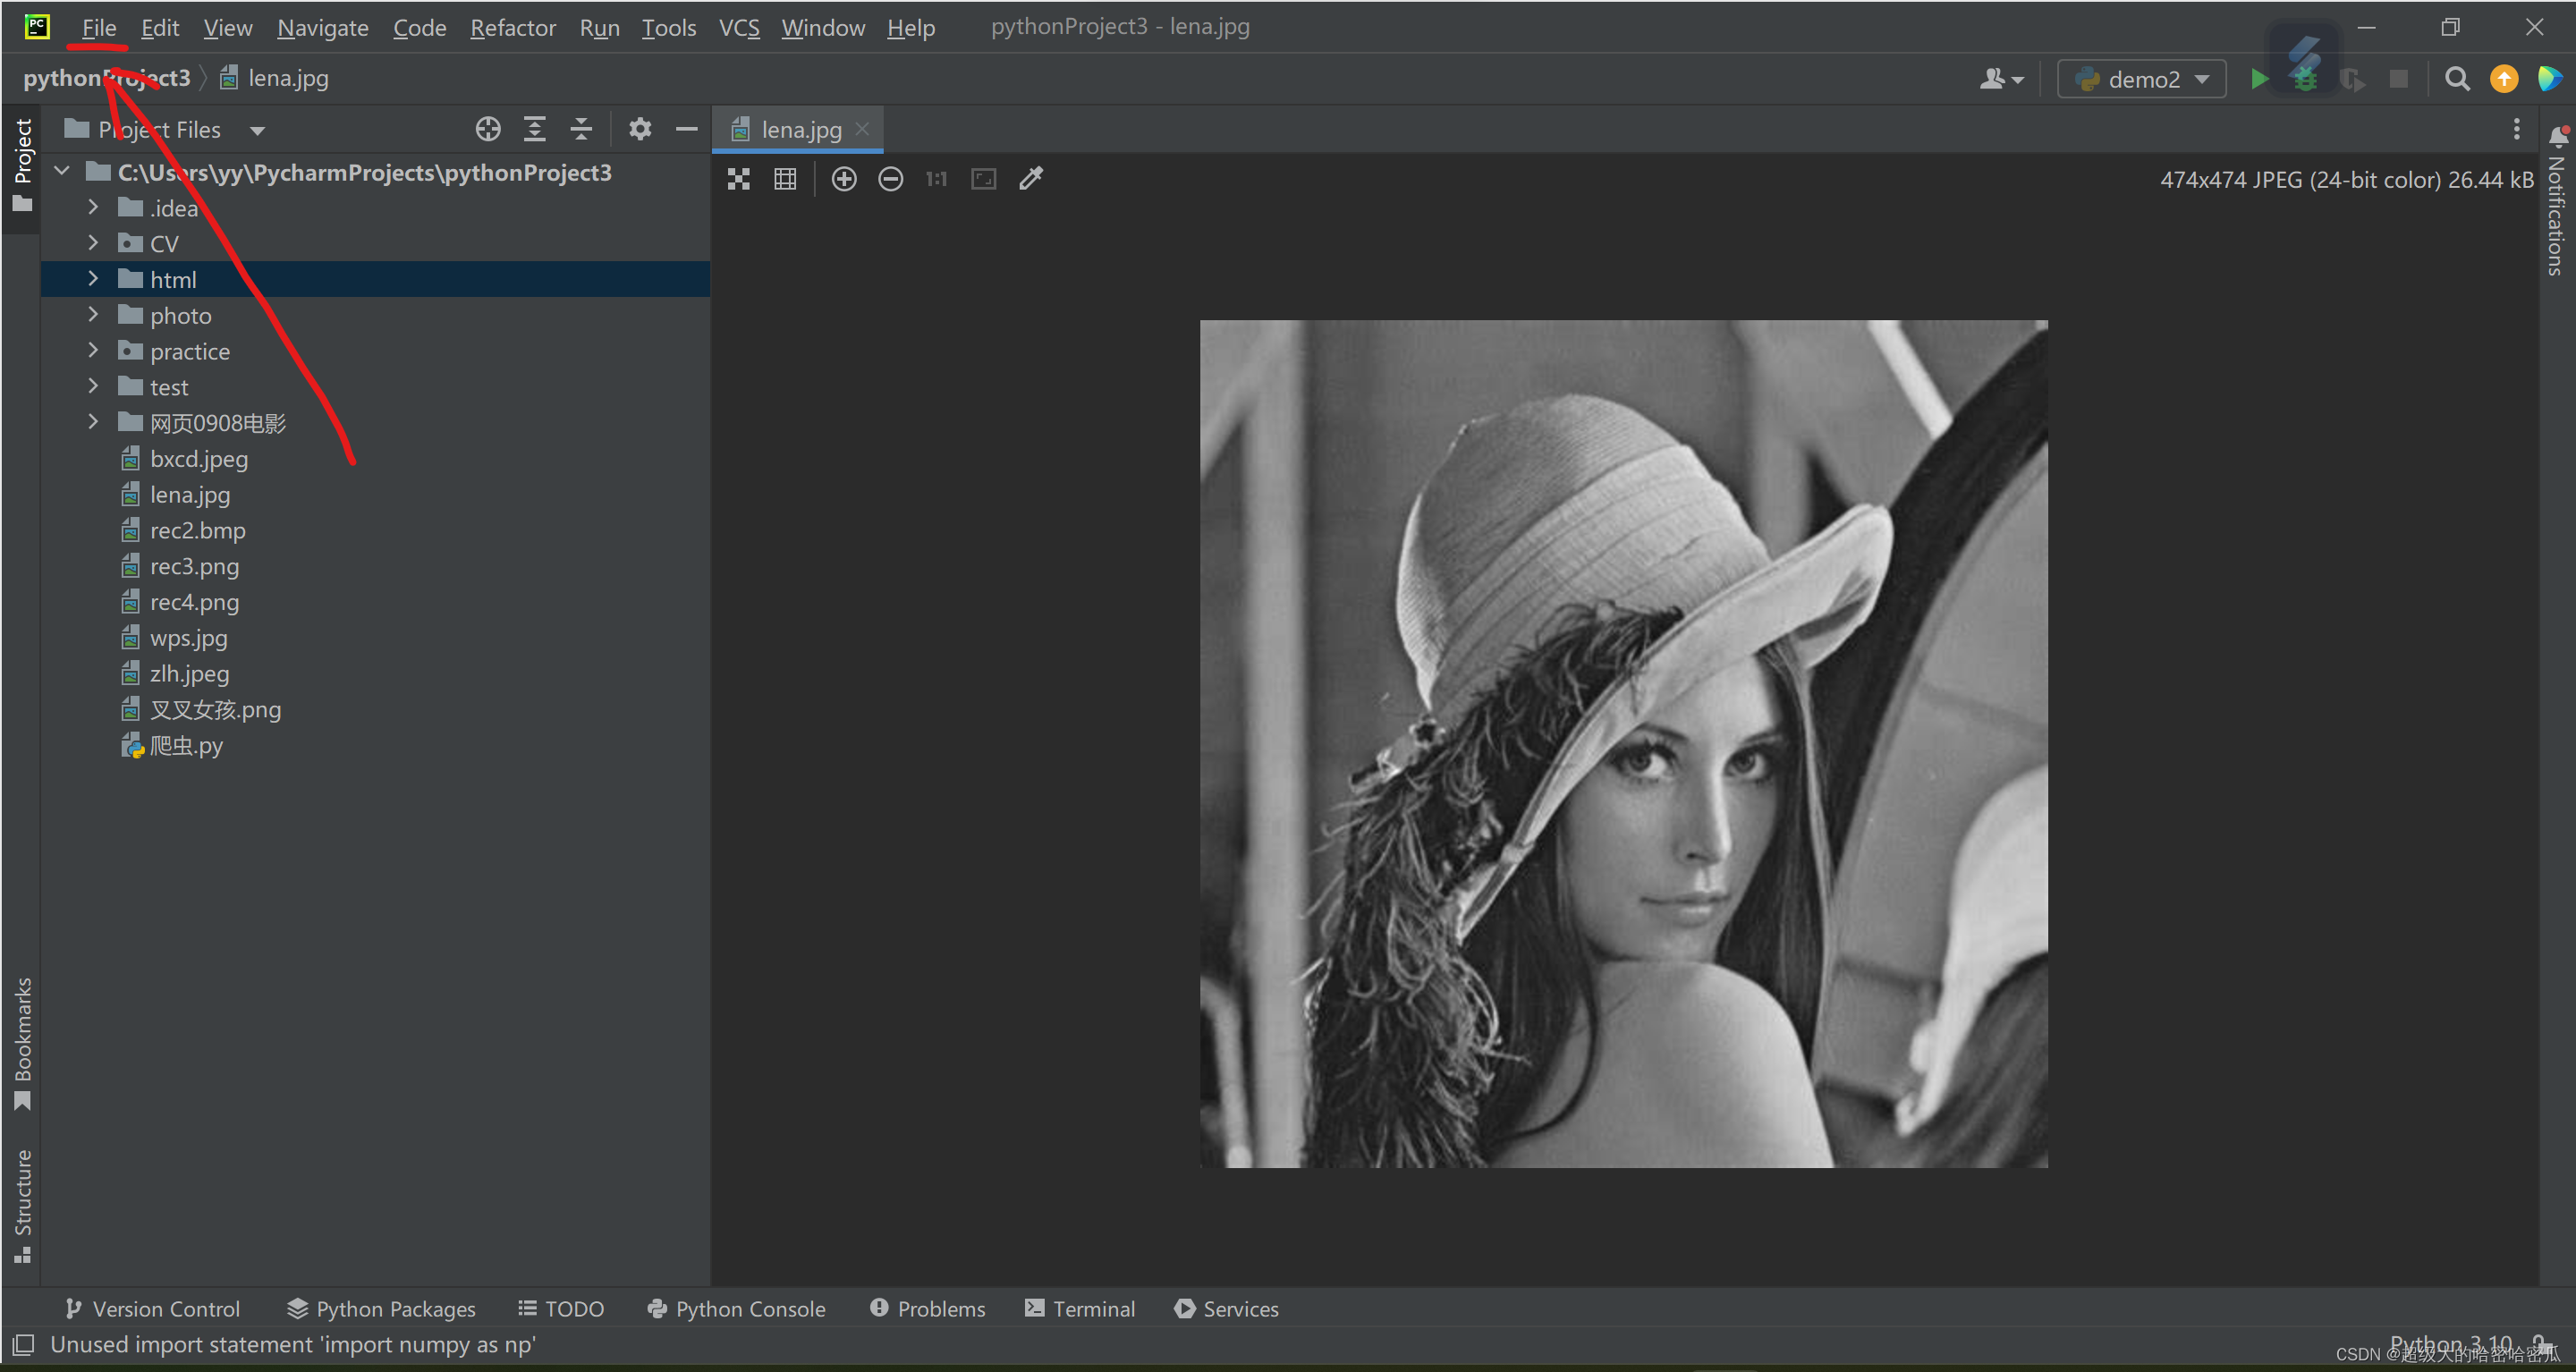Activate the color picker eyedropper
This screenshot has width=2576, height=1372.
(1031, 179)
